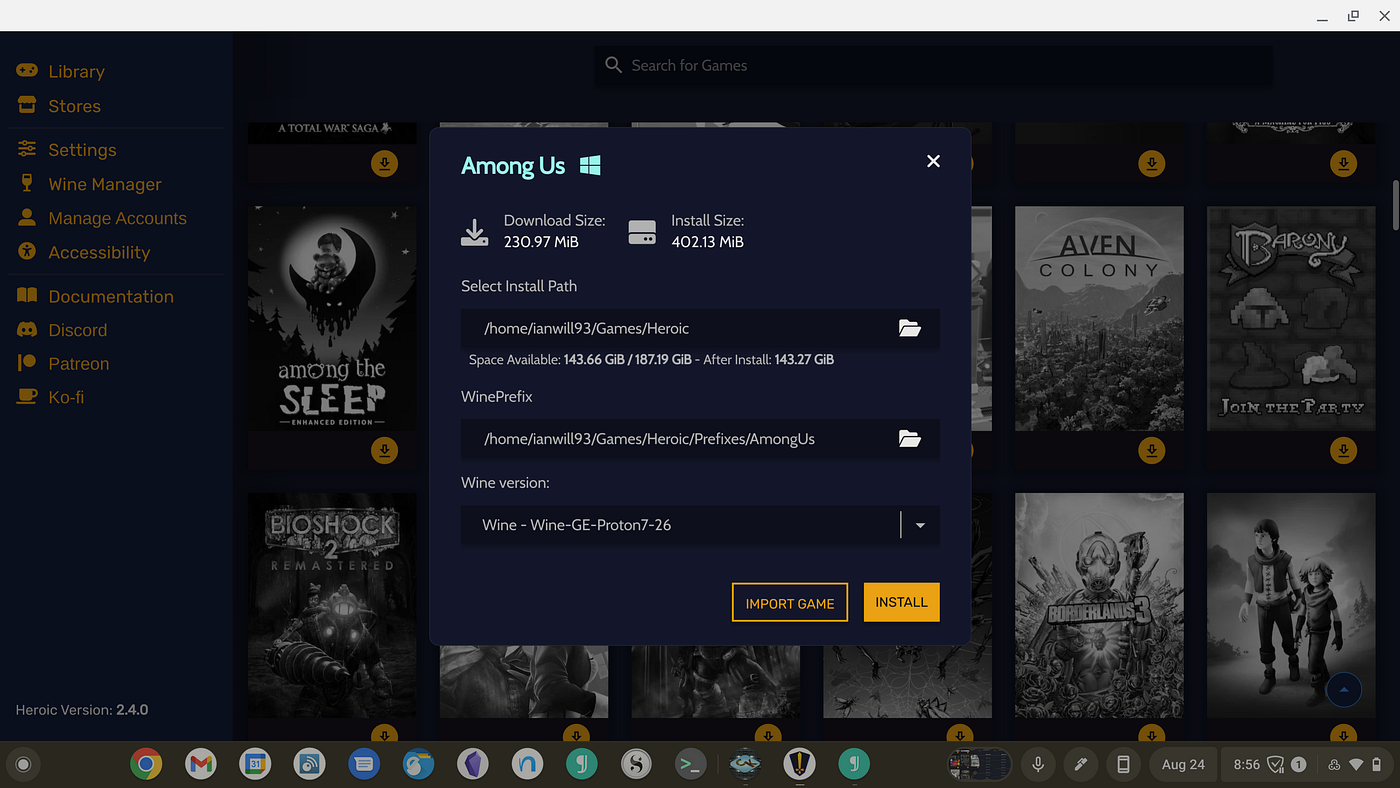This screenshot has height=788, width=1400.
Task: Click the scroll-to-top arrow button
Action: click(1343, 689)
